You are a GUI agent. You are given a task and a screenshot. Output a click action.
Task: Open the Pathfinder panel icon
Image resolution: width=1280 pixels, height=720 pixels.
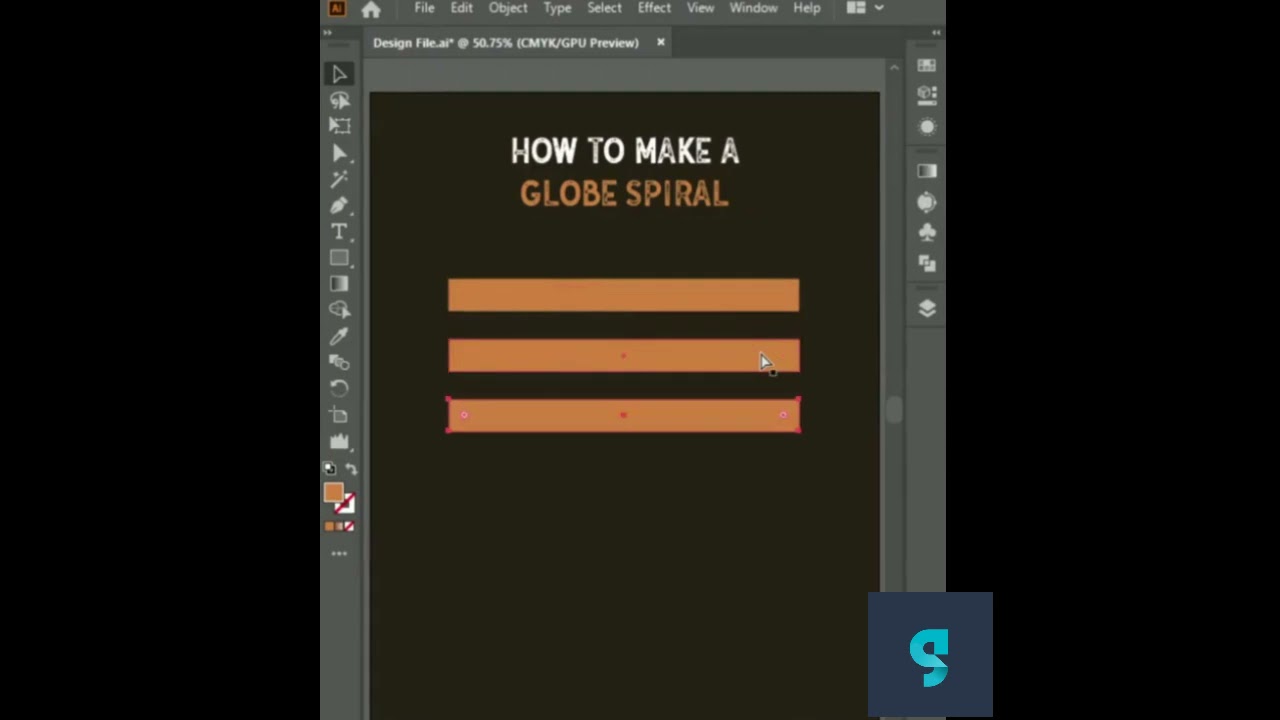926,264
